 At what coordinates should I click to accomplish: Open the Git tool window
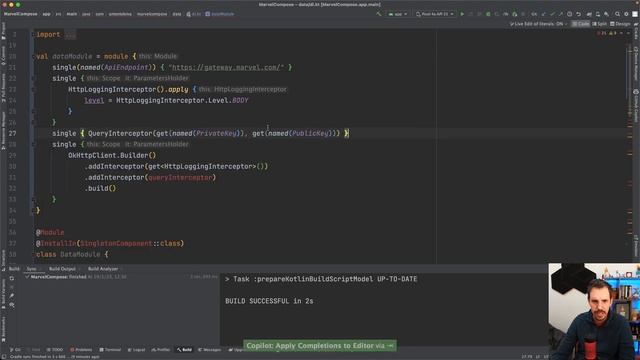[15, 350]
